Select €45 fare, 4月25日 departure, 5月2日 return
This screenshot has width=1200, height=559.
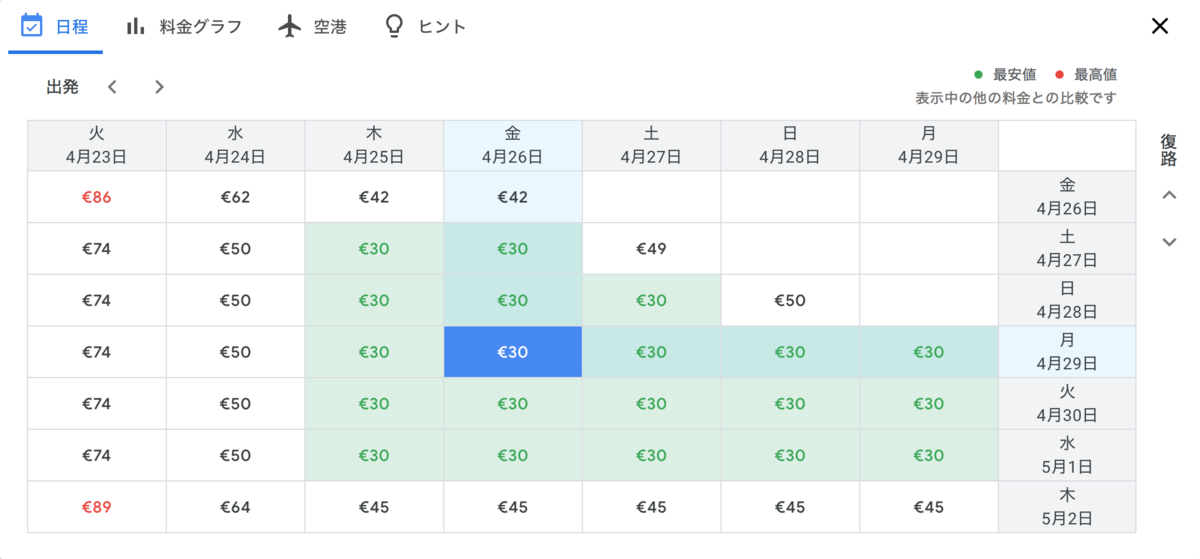(x=374, y=507)
